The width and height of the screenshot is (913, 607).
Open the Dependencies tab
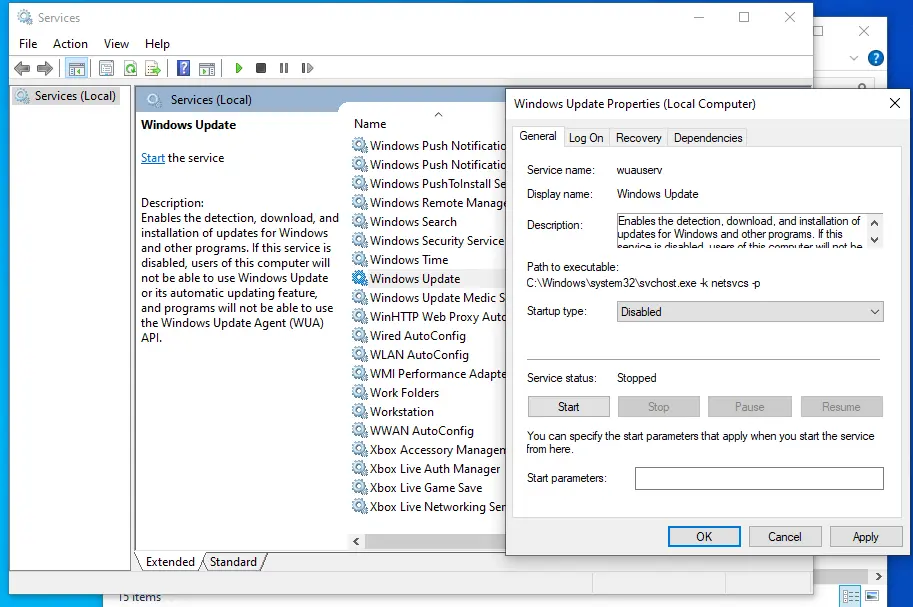708,138
